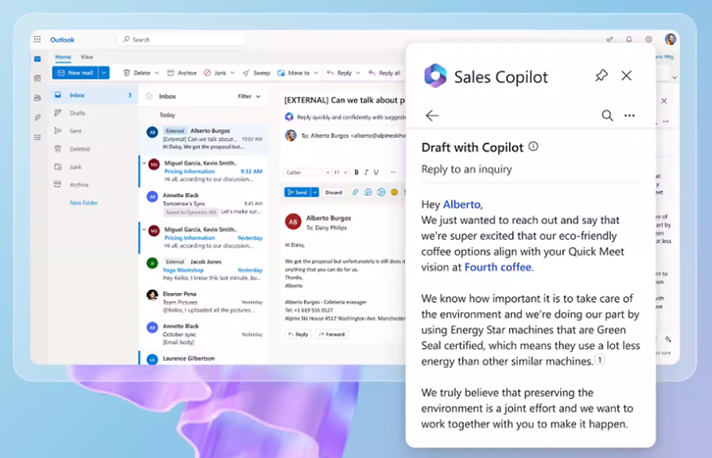Send the reply email
Viewport: 712px width, 458px height.
point(298,192)
